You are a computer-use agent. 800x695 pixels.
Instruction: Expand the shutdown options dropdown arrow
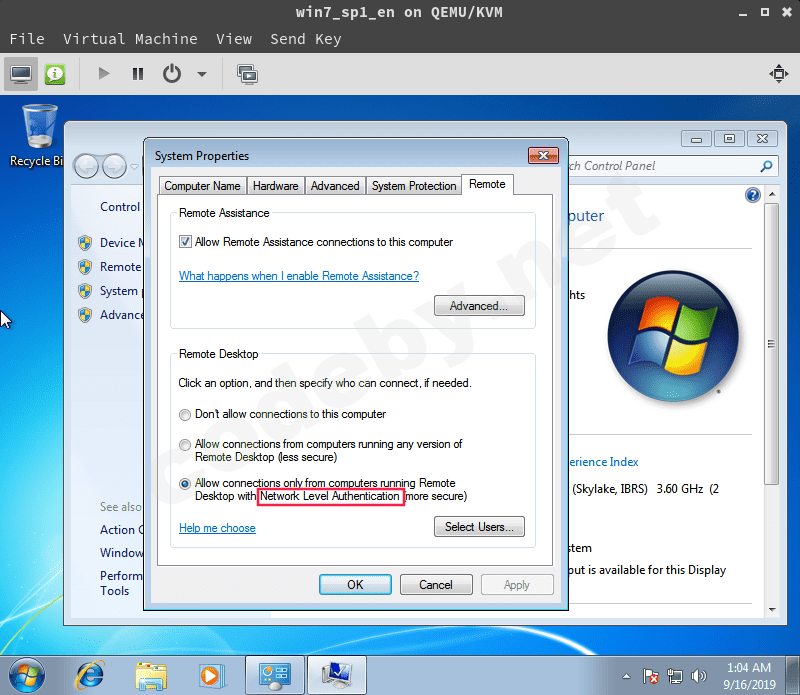[202, 75]
